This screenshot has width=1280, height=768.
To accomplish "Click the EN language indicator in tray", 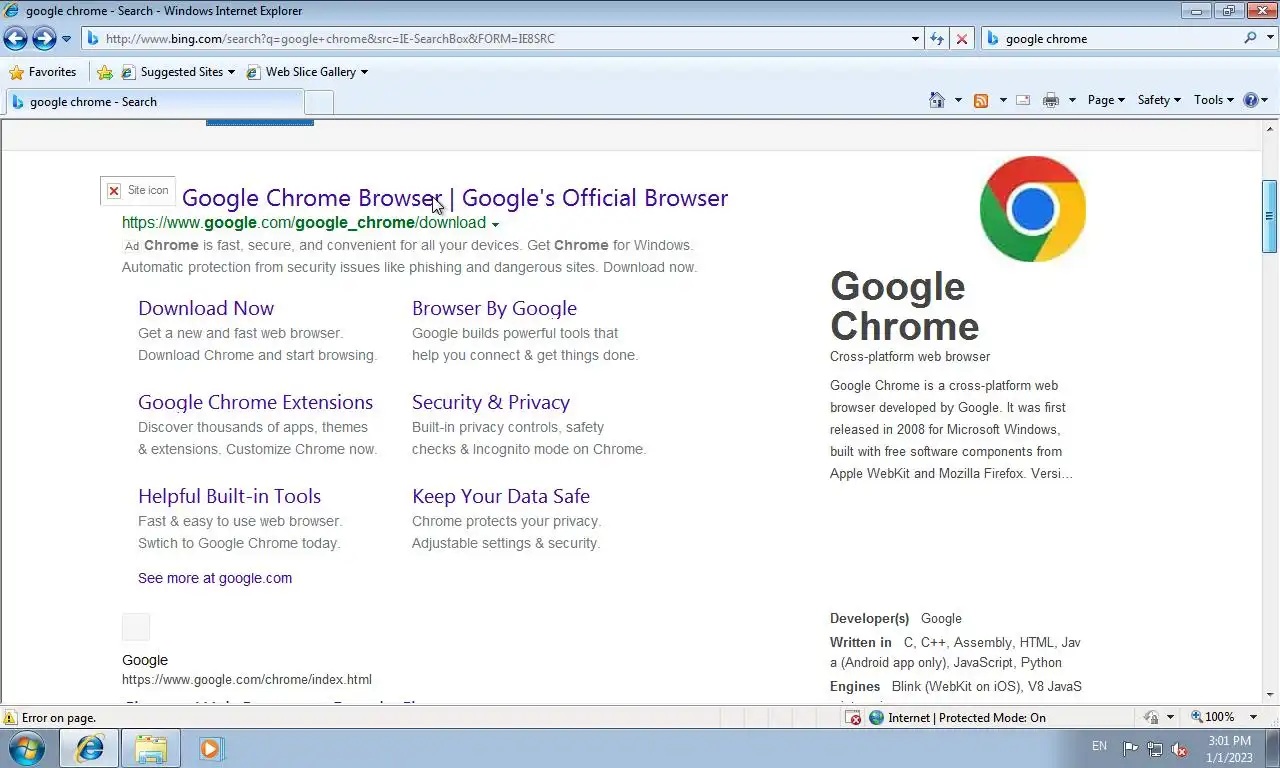I will click(1099, 747).
